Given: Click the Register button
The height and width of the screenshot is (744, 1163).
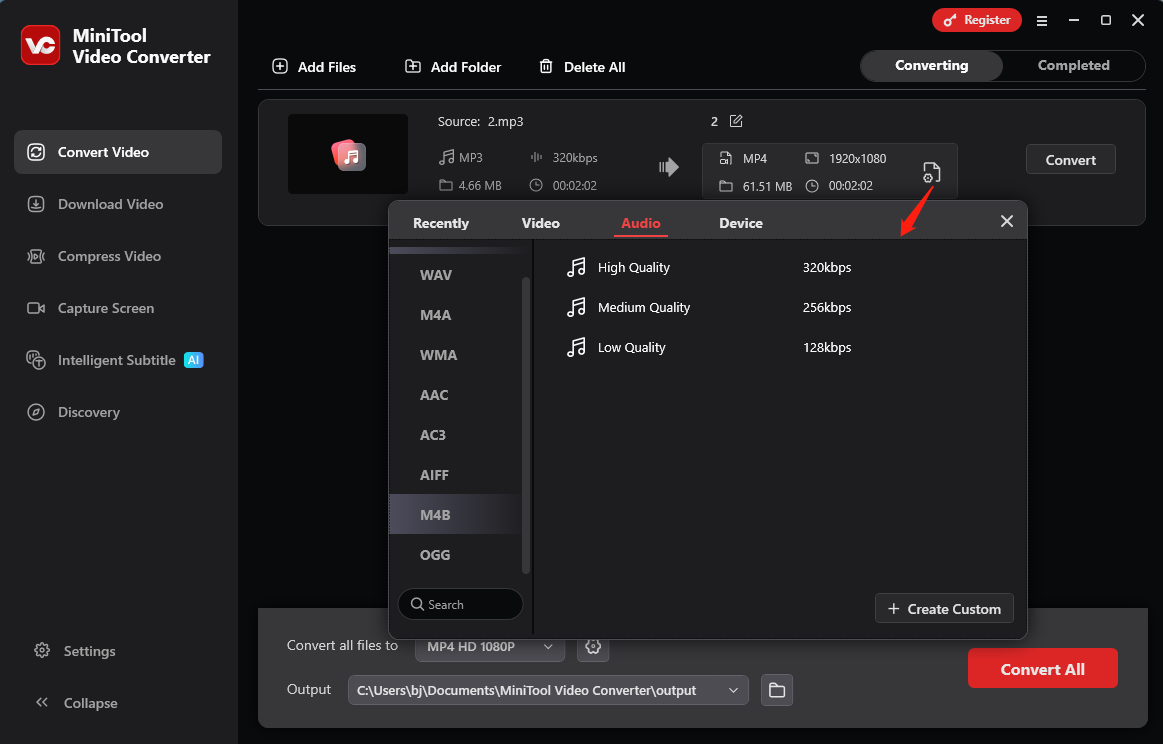Looking at the screenshot, I should 976,19.
